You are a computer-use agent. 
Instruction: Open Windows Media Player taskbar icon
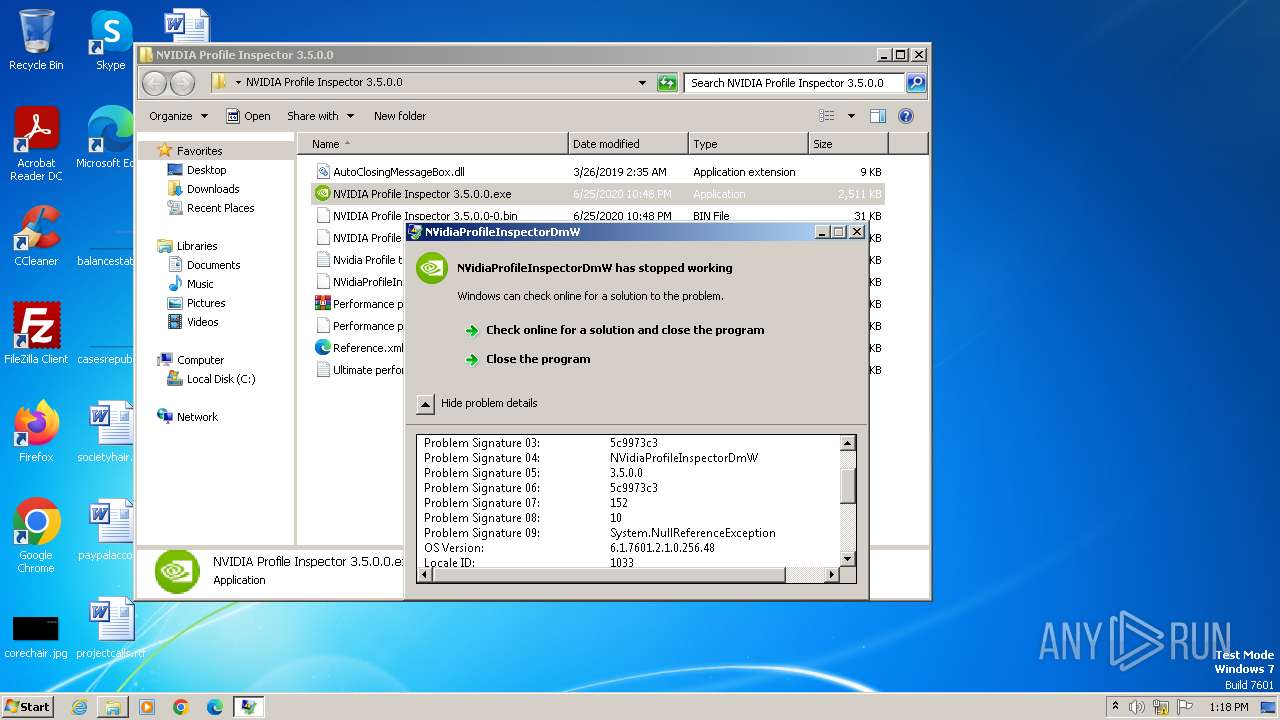(x=147, y=707)
